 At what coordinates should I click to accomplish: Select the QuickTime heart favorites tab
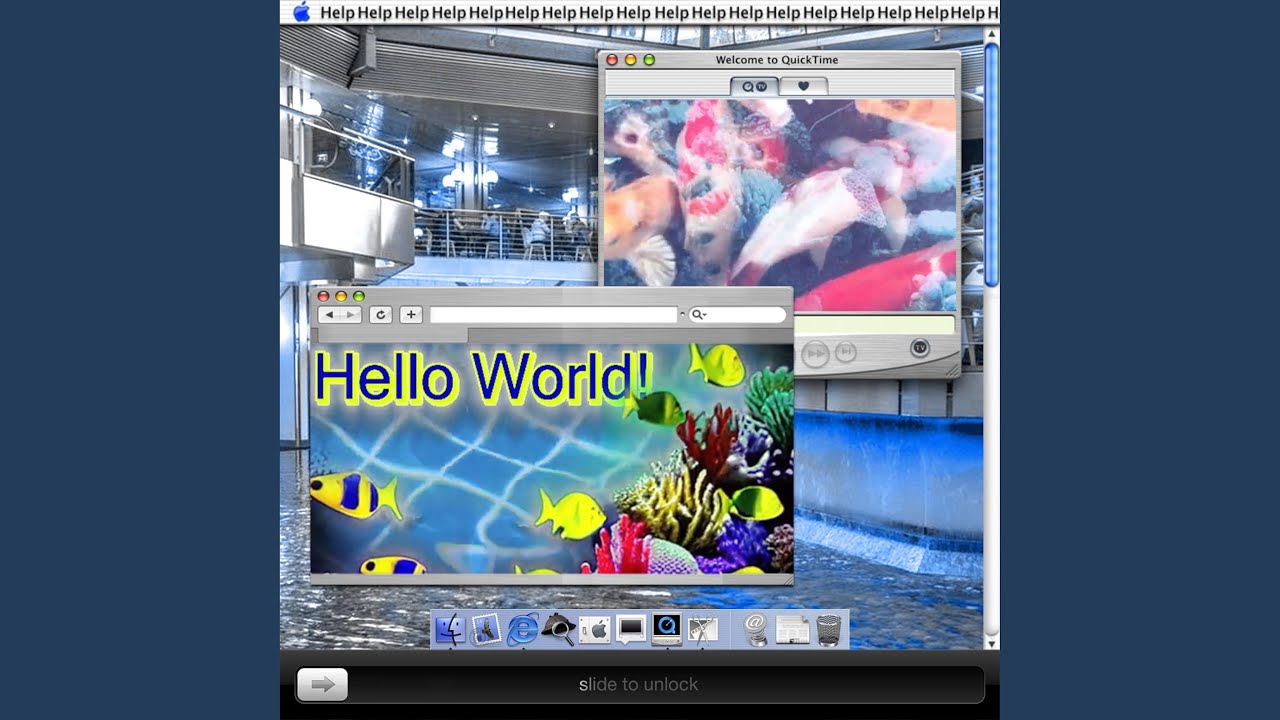click(x=803, y=86)
